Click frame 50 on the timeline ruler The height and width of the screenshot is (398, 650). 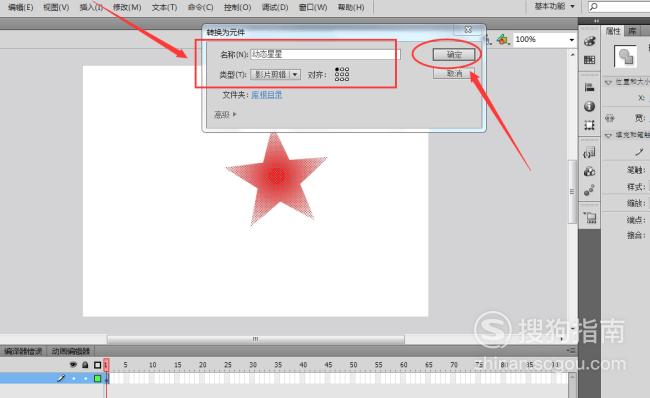tap(353, 365)
